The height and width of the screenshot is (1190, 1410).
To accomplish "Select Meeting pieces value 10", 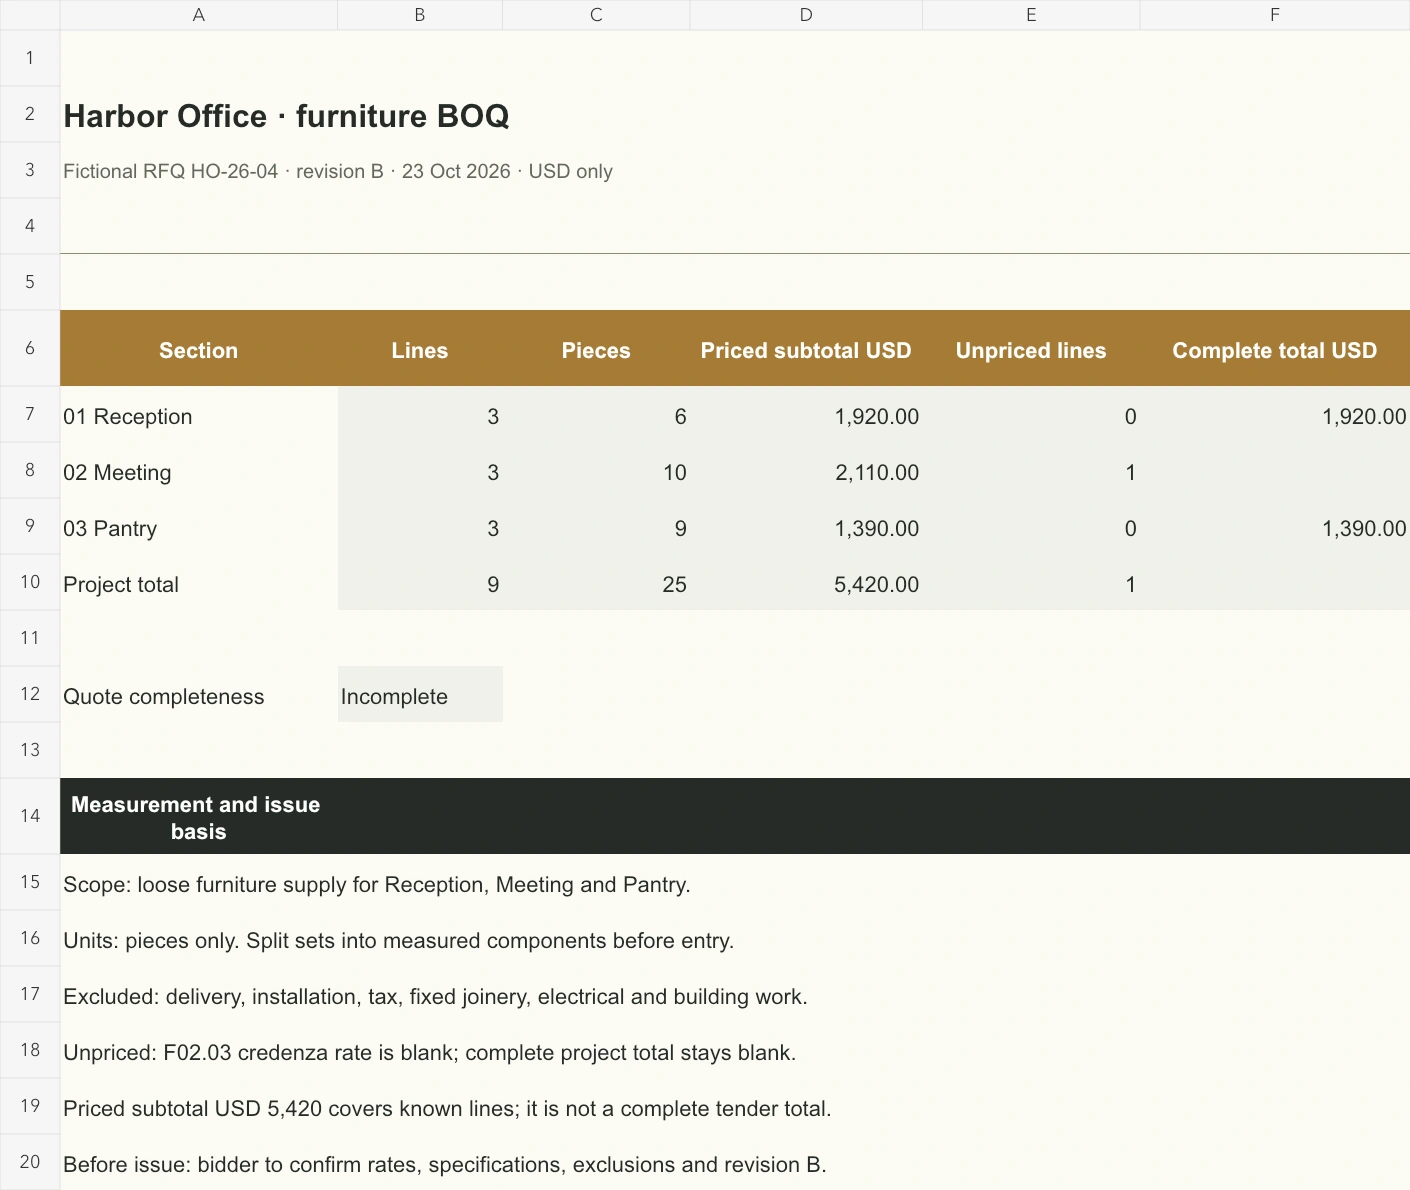I will (596, 470).
